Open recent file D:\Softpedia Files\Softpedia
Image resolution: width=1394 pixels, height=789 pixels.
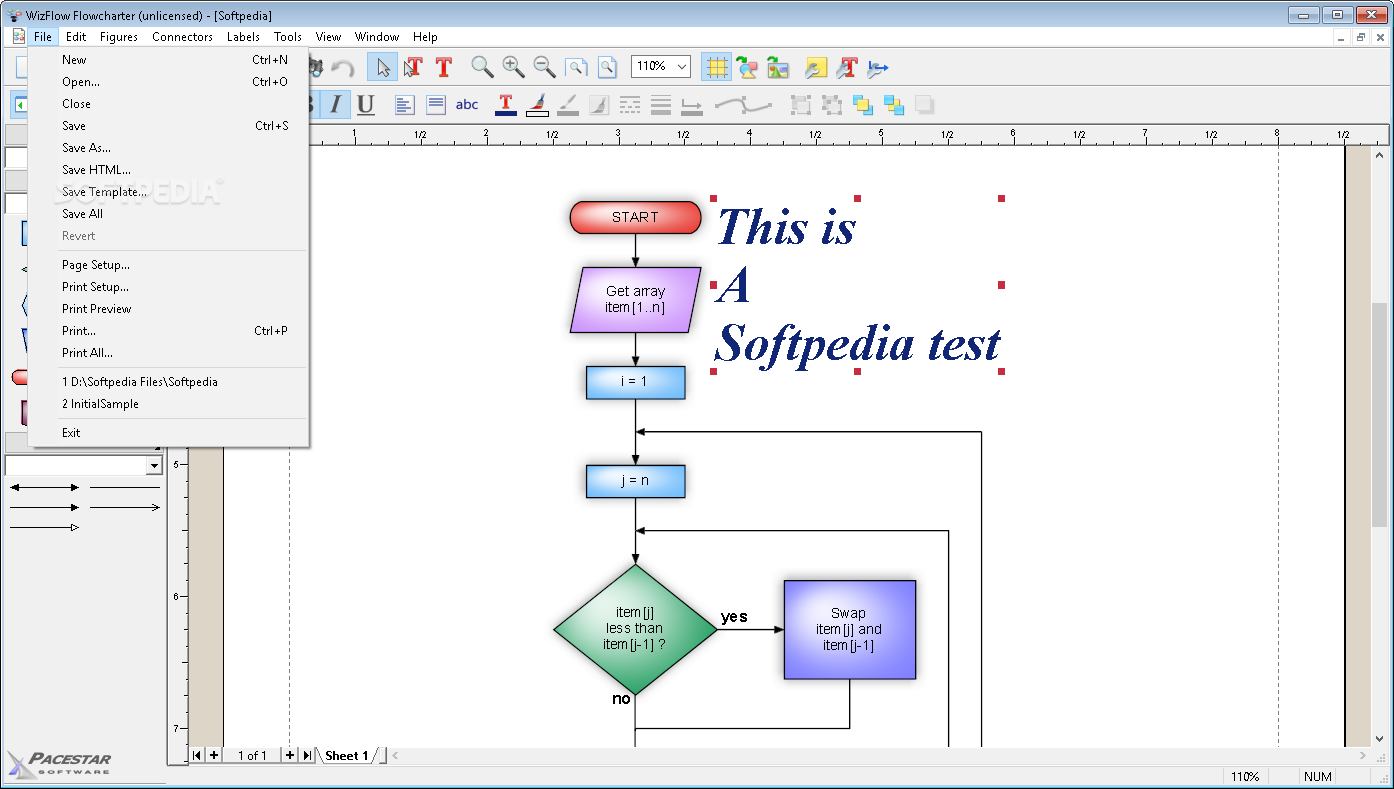168,382
